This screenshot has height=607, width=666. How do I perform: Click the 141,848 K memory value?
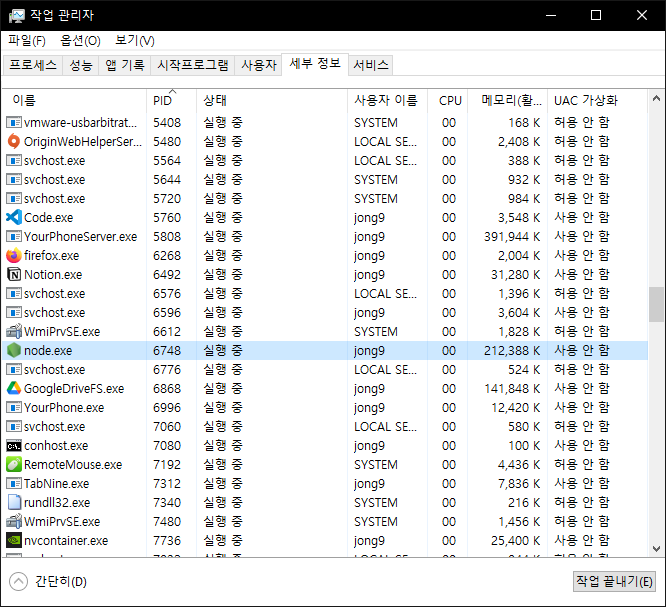(512, 388)
